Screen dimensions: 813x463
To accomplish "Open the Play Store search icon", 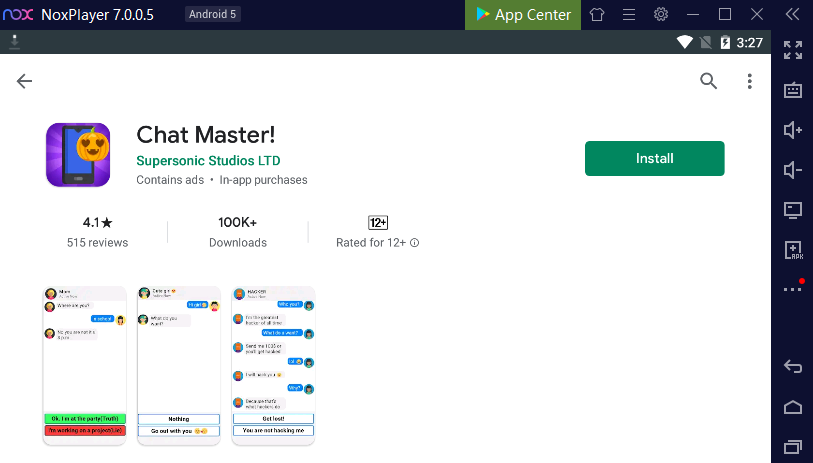I will 708,82.
